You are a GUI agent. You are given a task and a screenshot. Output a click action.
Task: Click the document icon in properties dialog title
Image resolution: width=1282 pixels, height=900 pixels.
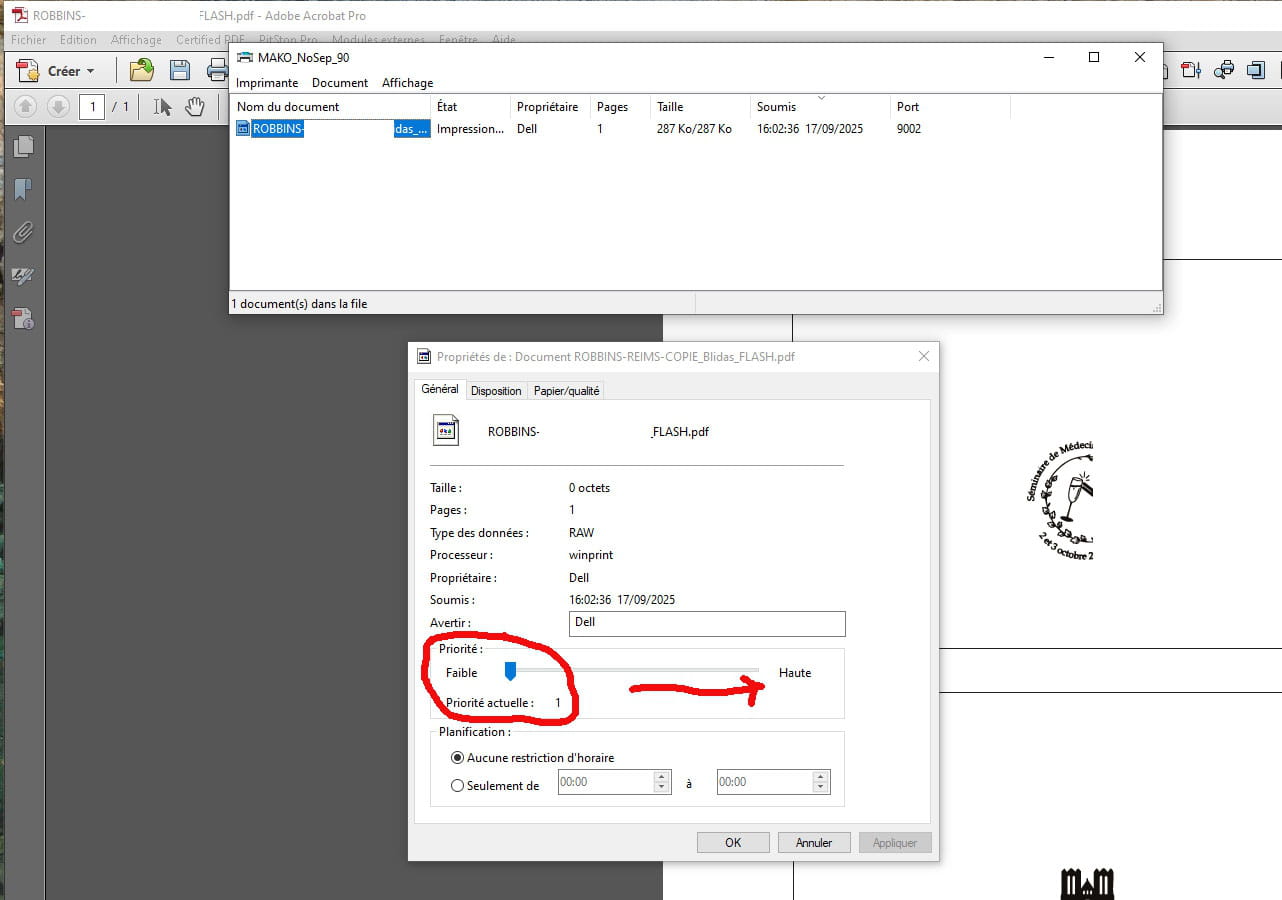point(425,356)
